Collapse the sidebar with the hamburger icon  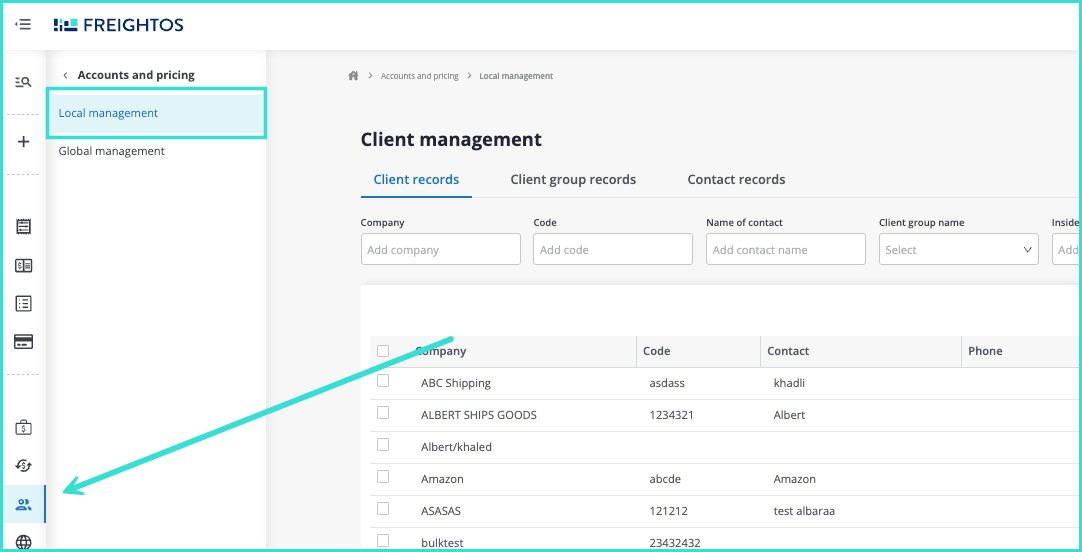pyautogui.click(x=23, y=25)
